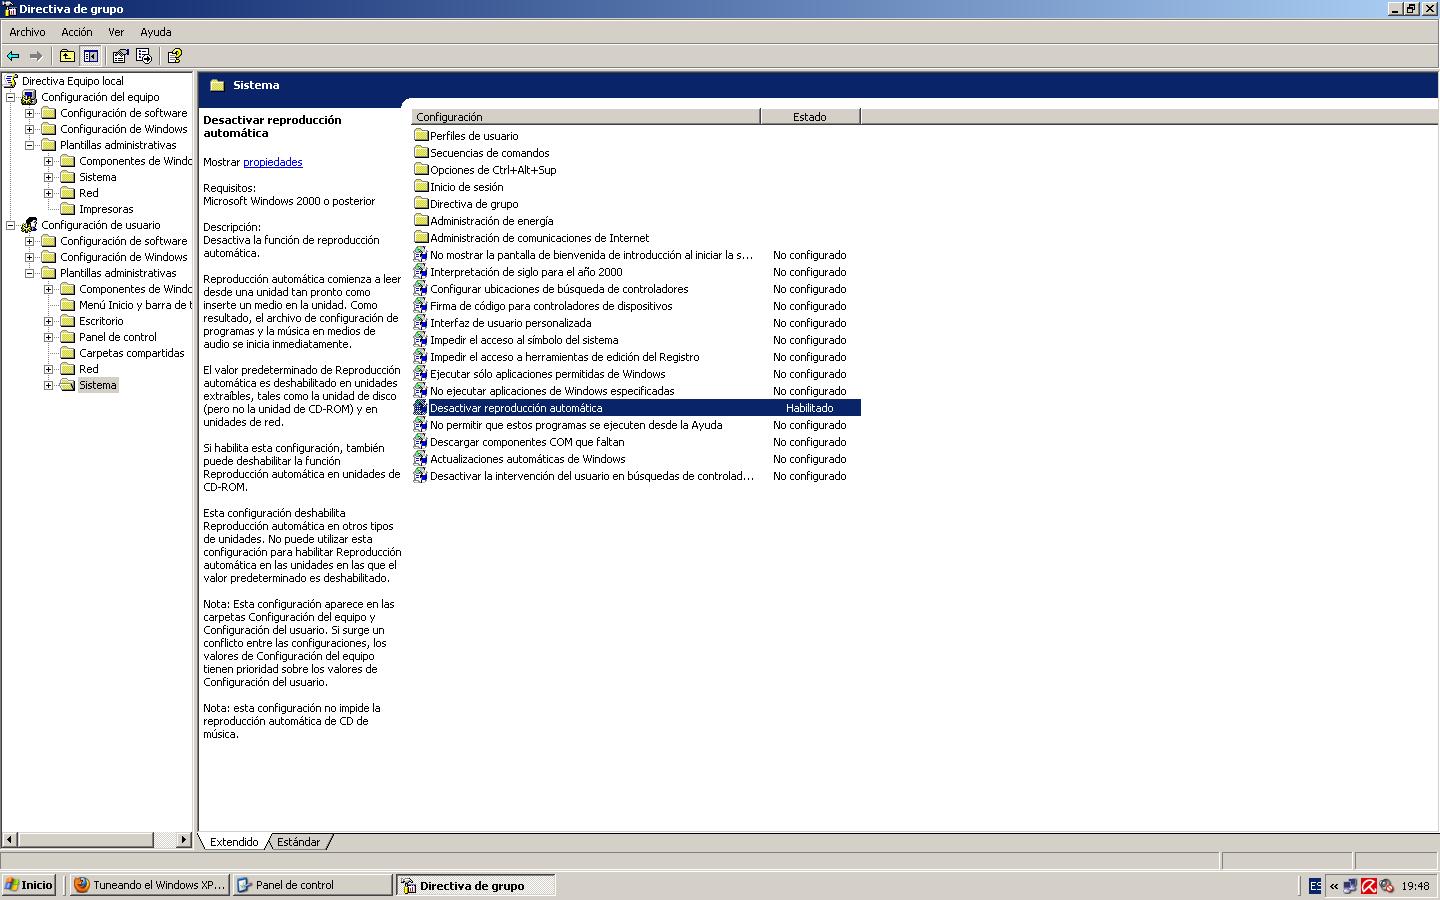This screenshot has height=900, width=1440.
Task: Select Menú Inicio y barra tree item
Action: [135, 305]
